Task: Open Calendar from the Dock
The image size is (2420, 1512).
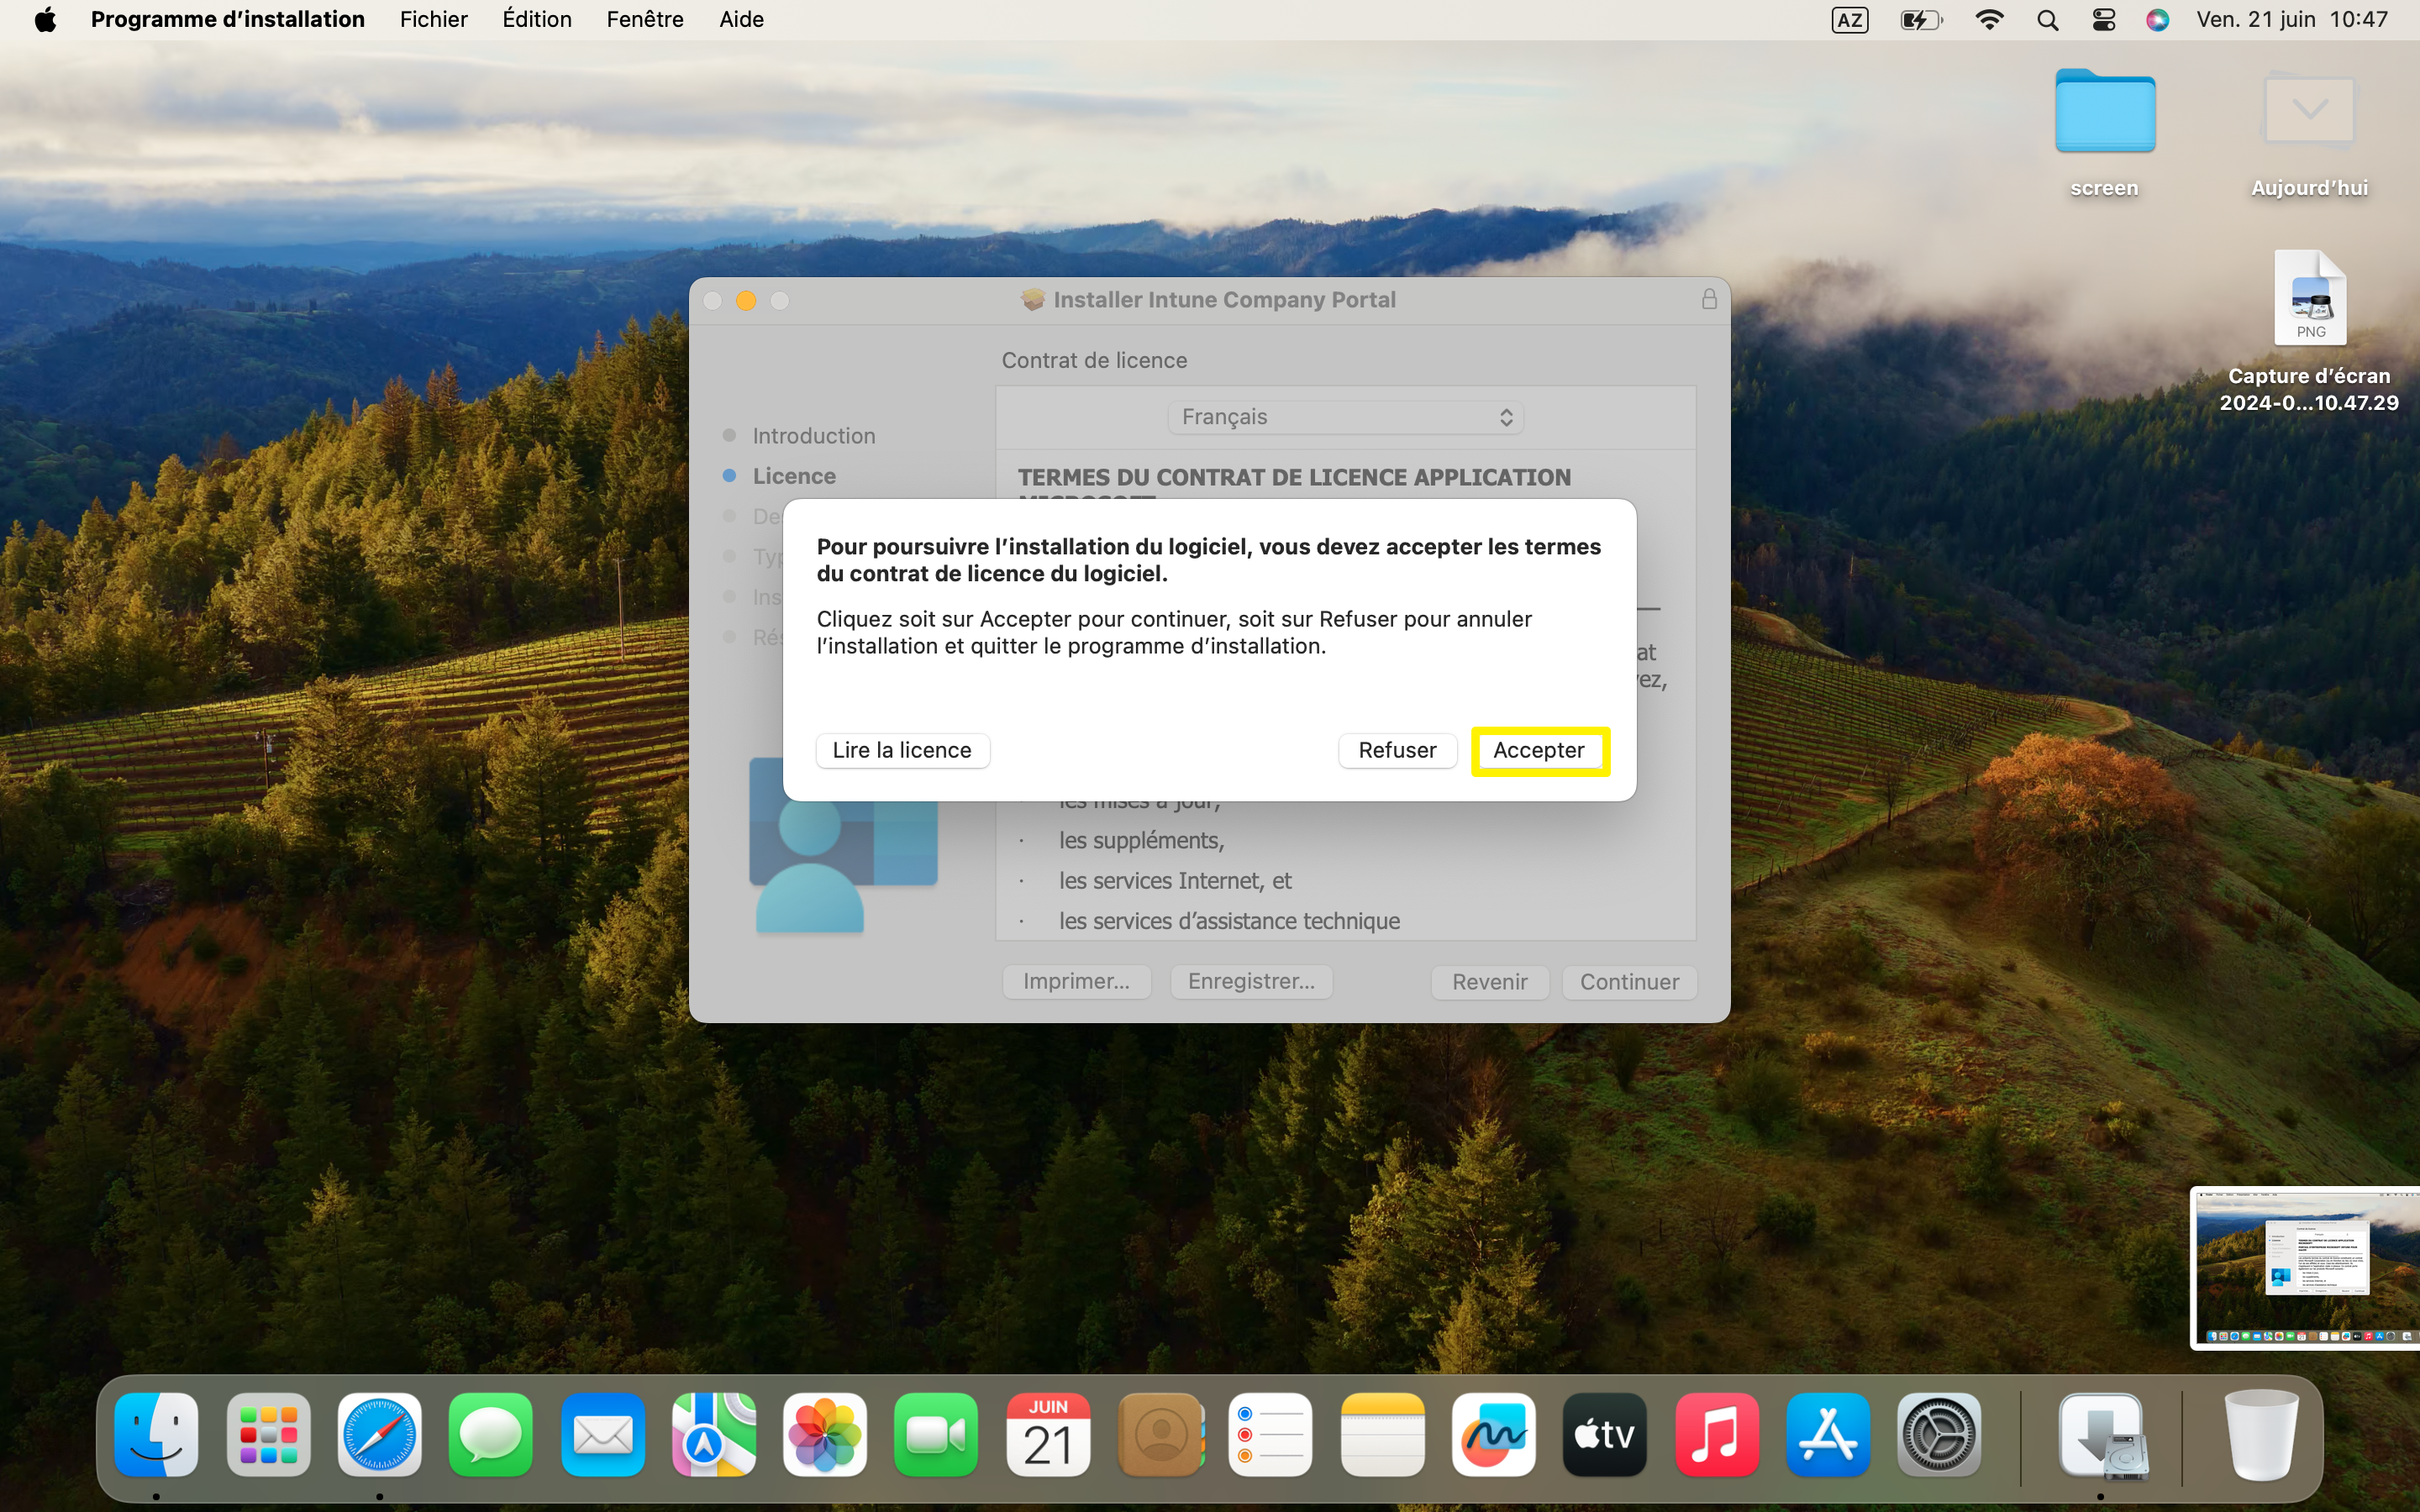Action: click(1048, 1435)
